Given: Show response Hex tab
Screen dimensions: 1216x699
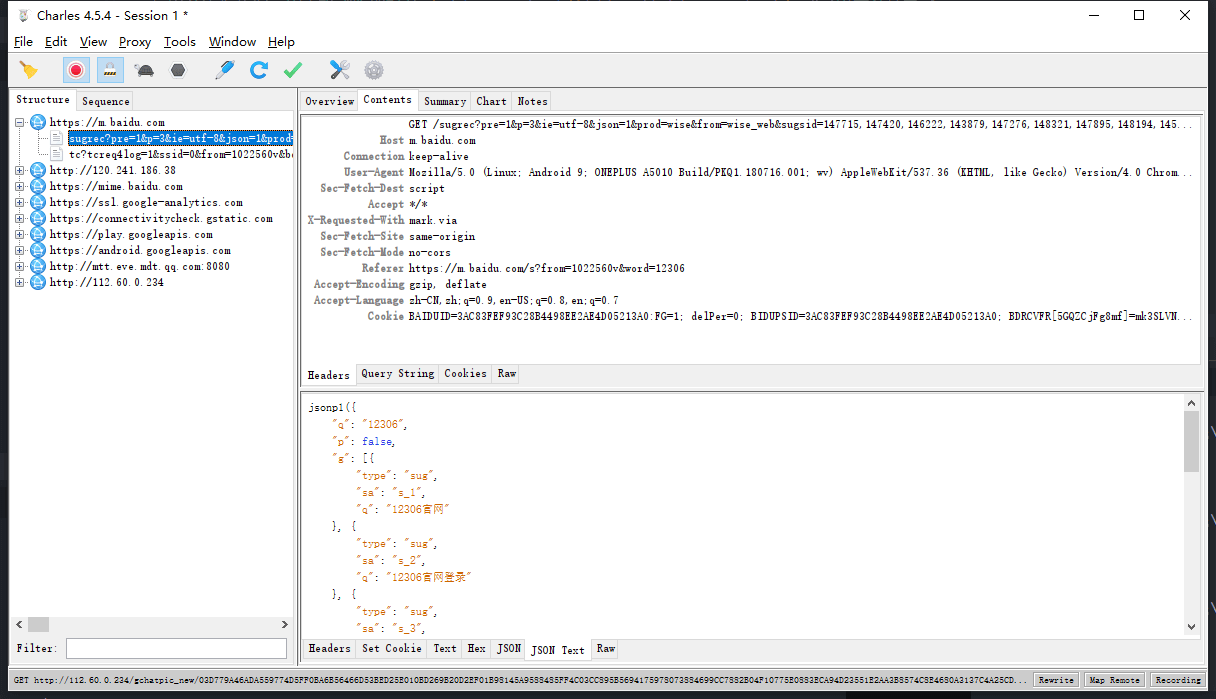Looking at the screenshot, I should point(477,649).
